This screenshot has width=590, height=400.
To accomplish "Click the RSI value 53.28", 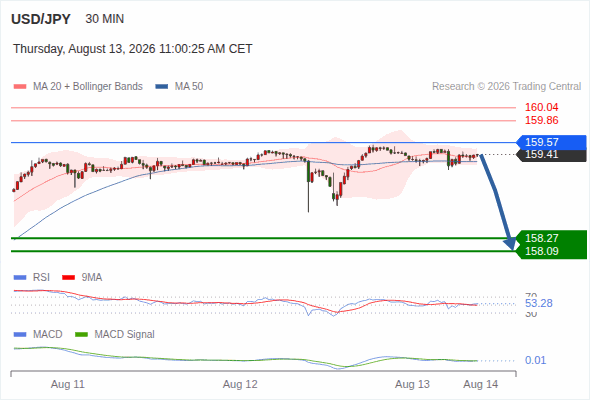I will tap(539, 303).
